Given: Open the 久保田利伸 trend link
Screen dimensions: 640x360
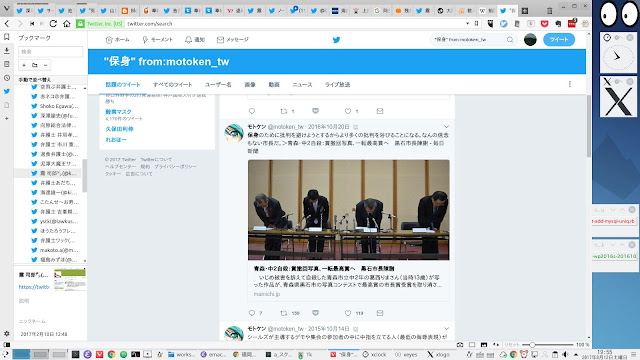Looking at the screenshot, I should coord(119,129).
